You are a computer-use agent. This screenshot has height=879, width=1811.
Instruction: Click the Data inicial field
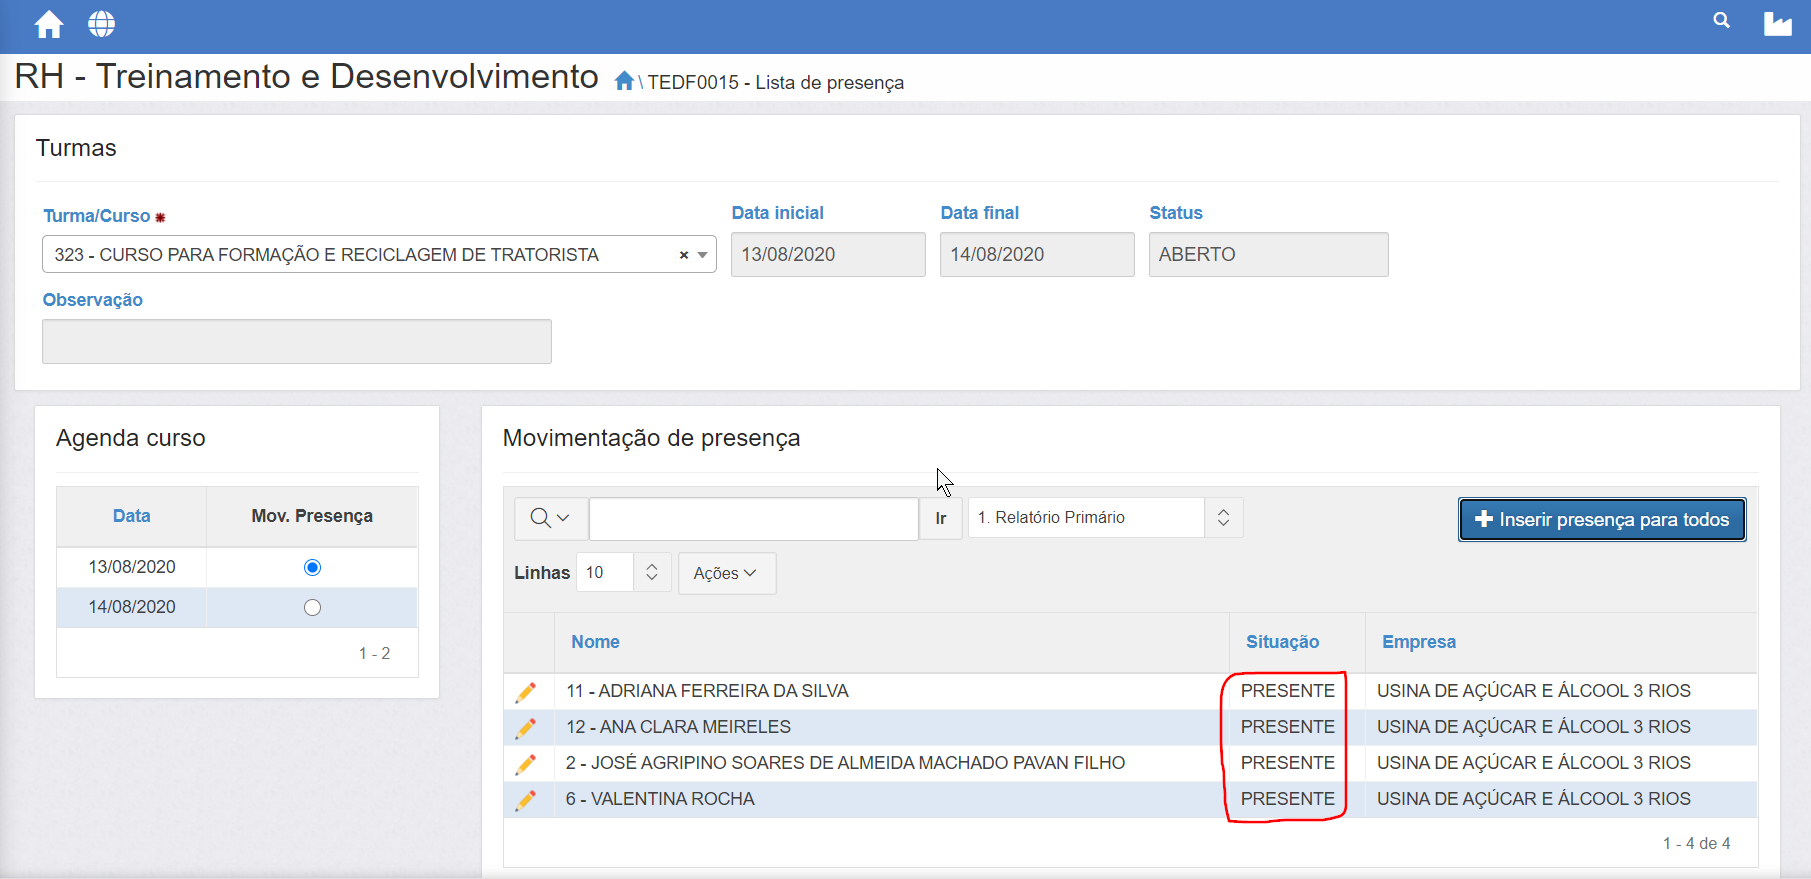tap(828, 254)
